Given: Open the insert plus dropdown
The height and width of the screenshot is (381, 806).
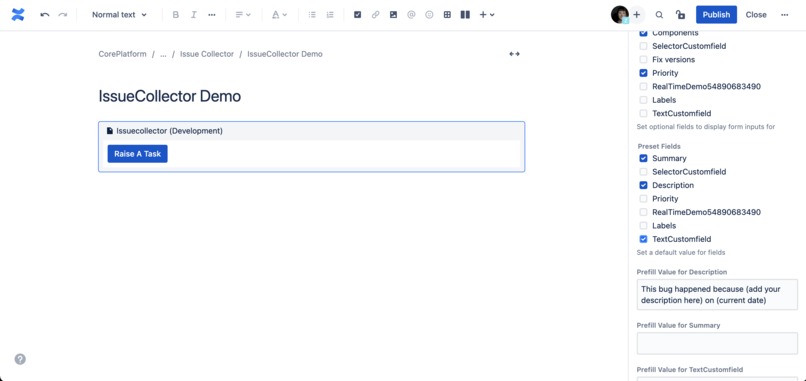Looking at the screenshot, I should pyautogui.click(x=487, y=15).
